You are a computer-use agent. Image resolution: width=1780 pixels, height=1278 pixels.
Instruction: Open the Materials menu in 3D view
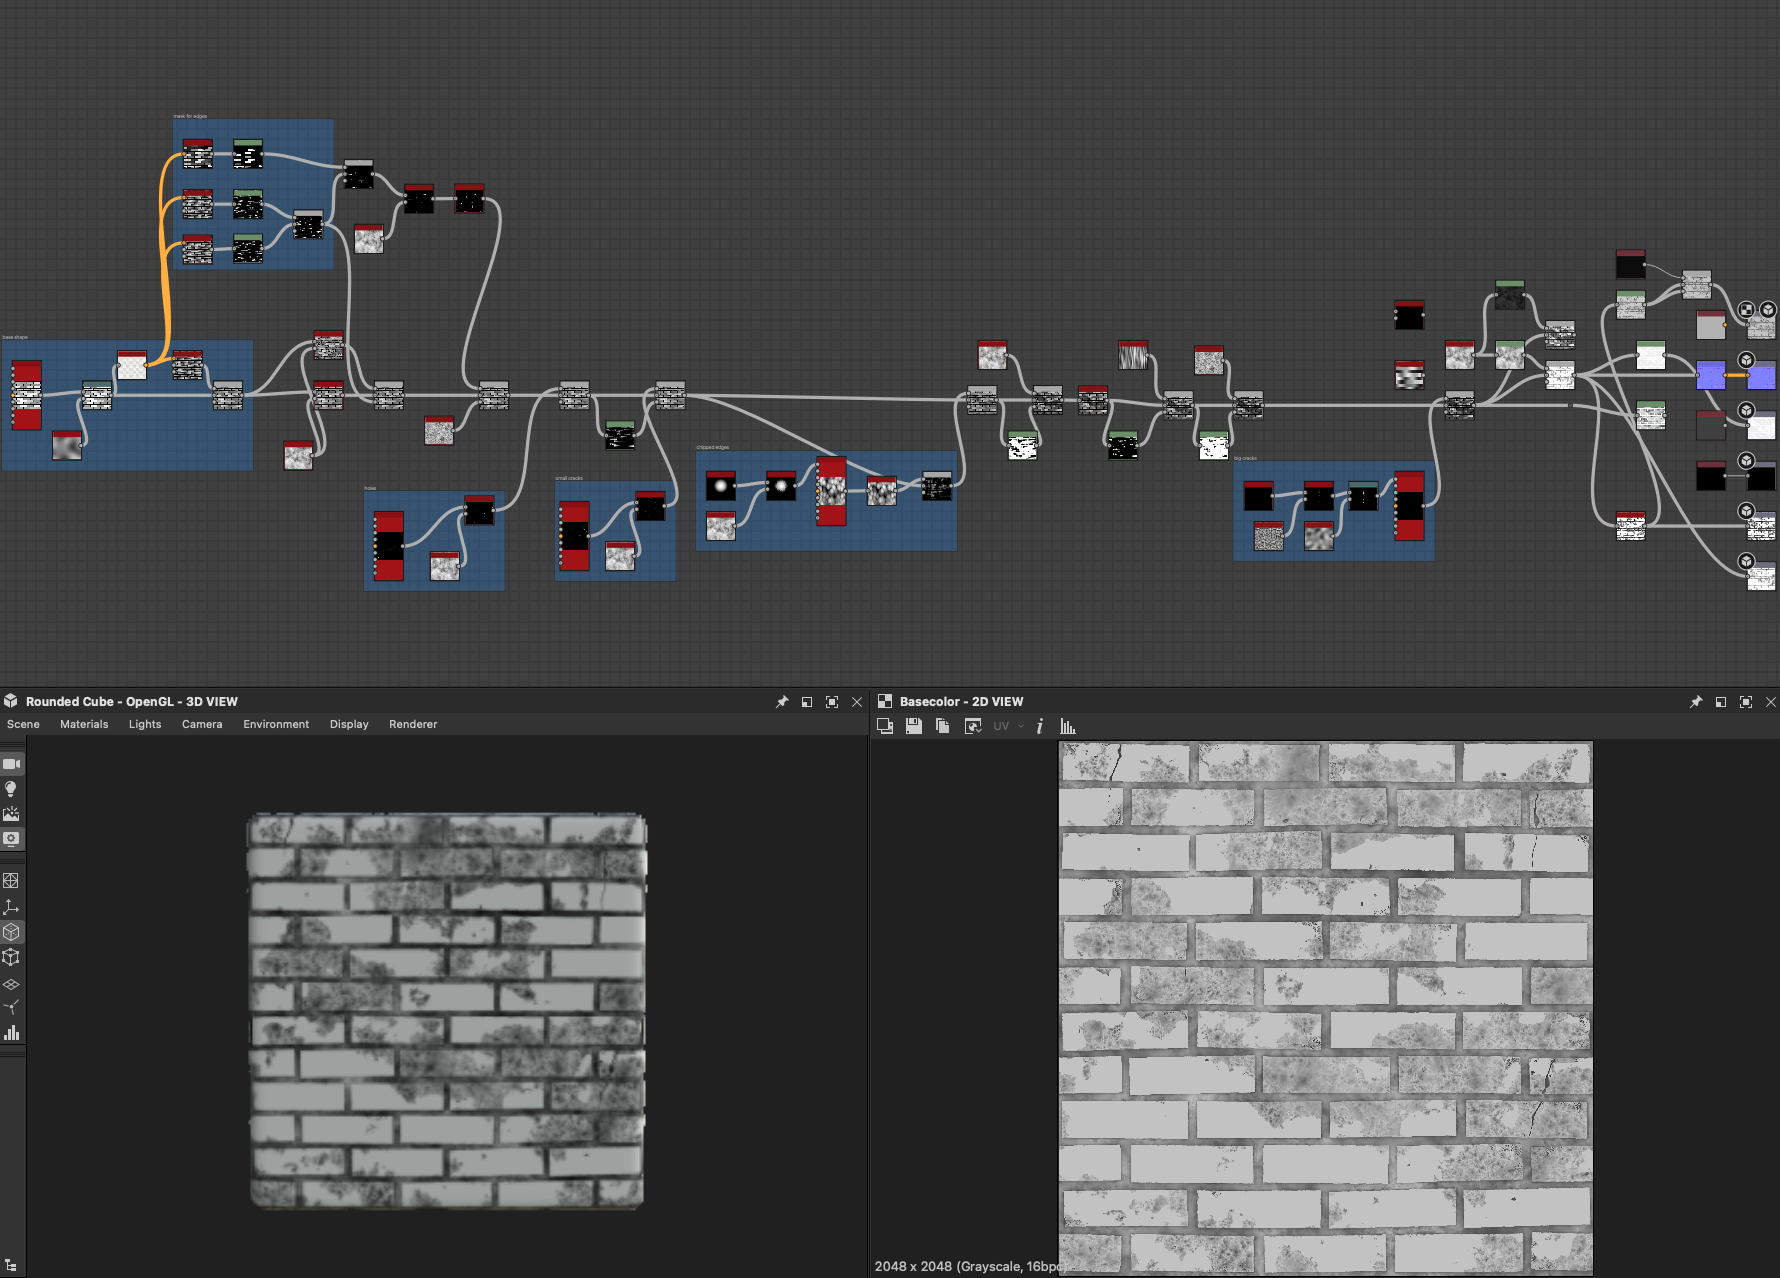pos(84,724)
